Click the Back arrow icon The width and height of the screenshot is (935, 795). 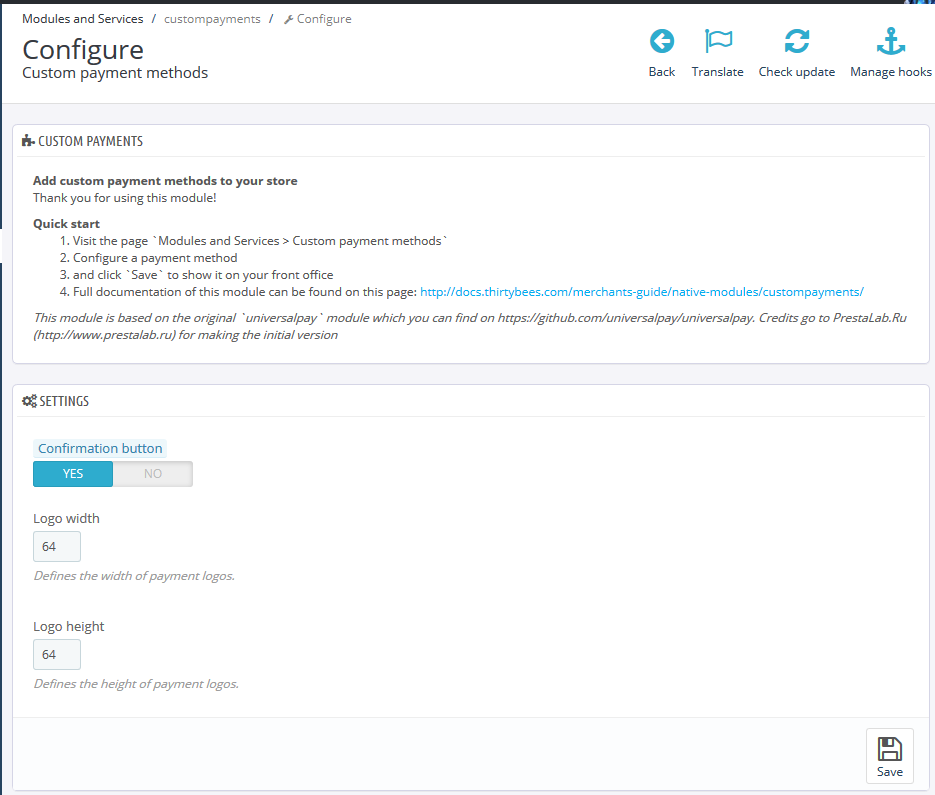(x=661, y=41)
